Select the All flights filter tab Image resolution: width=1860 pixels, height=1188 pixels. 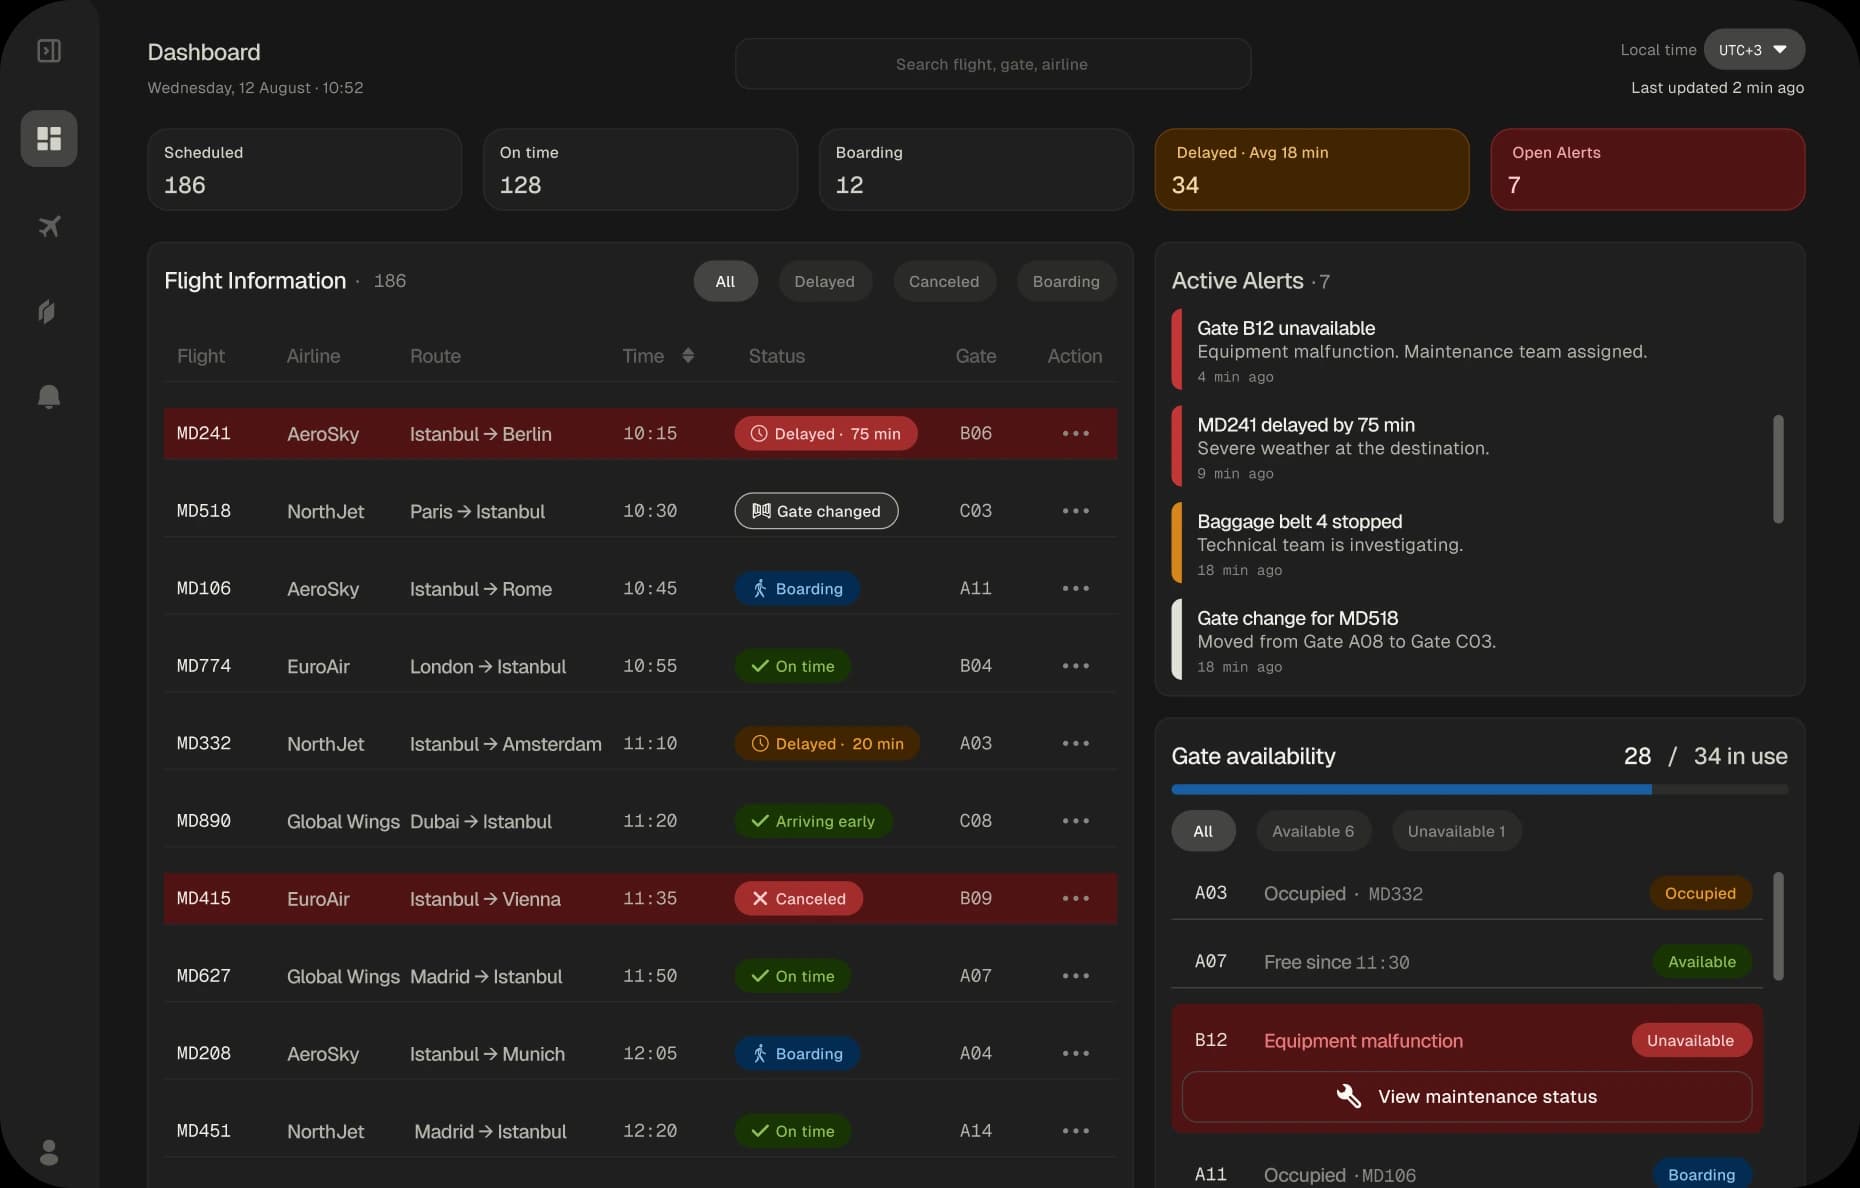(725, 281)
